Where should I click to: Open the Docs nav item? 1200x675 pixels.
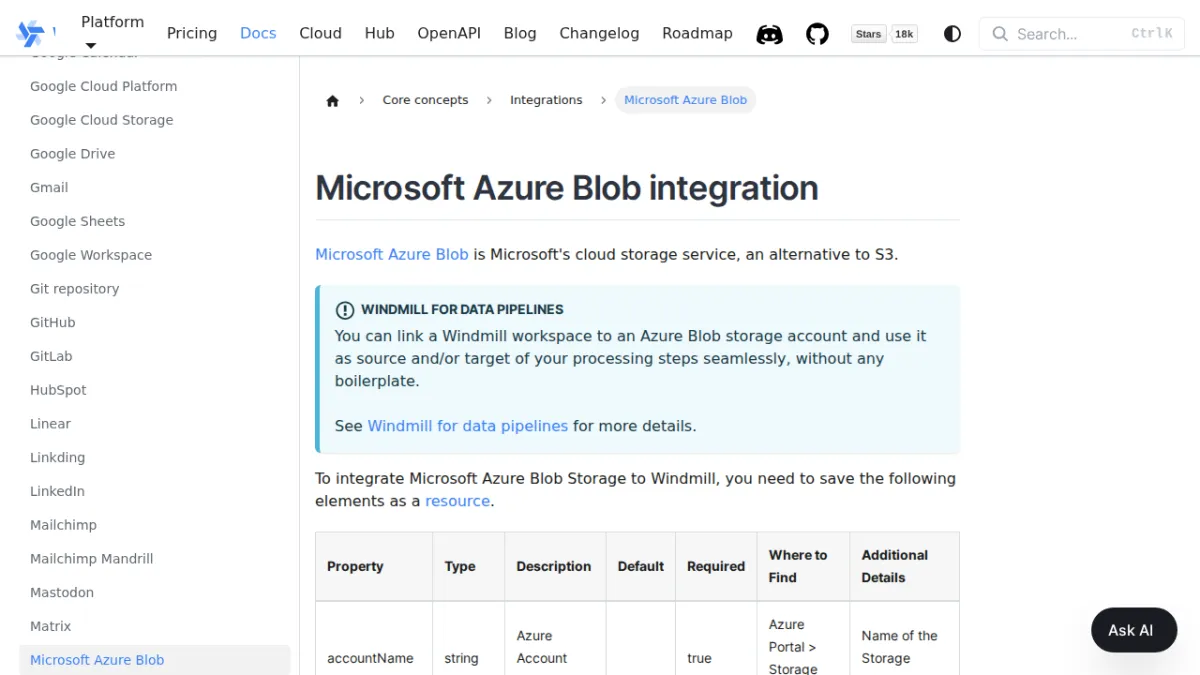(258, 33)
